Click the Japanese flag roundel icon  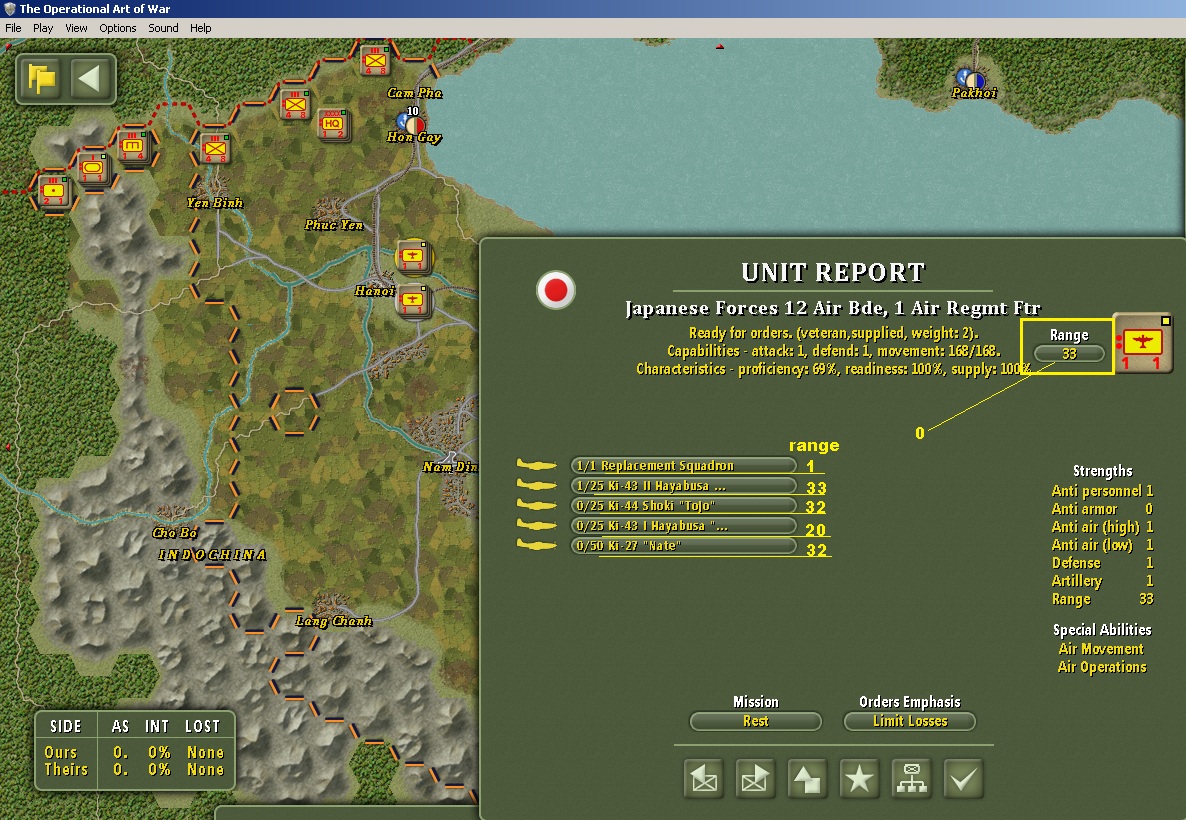[x=556, y=290]
